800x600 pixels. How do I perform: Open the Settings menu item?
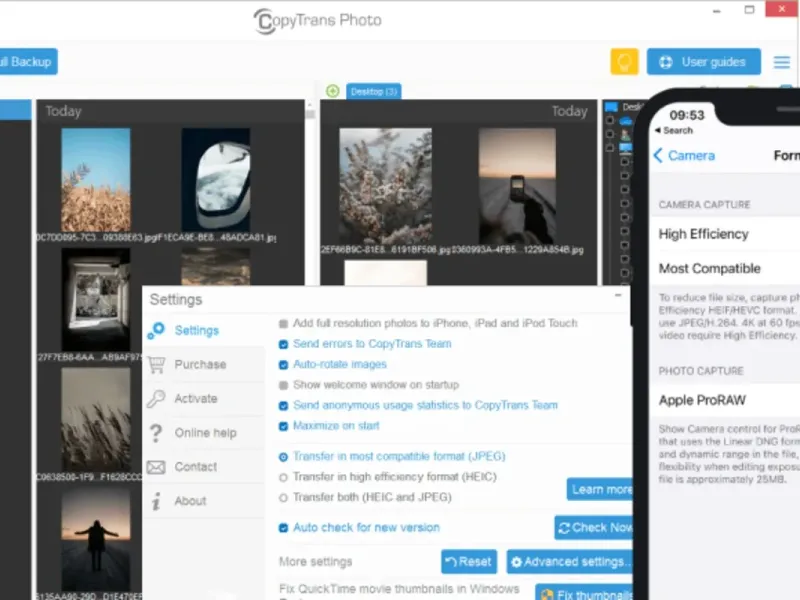click(204, 331)
